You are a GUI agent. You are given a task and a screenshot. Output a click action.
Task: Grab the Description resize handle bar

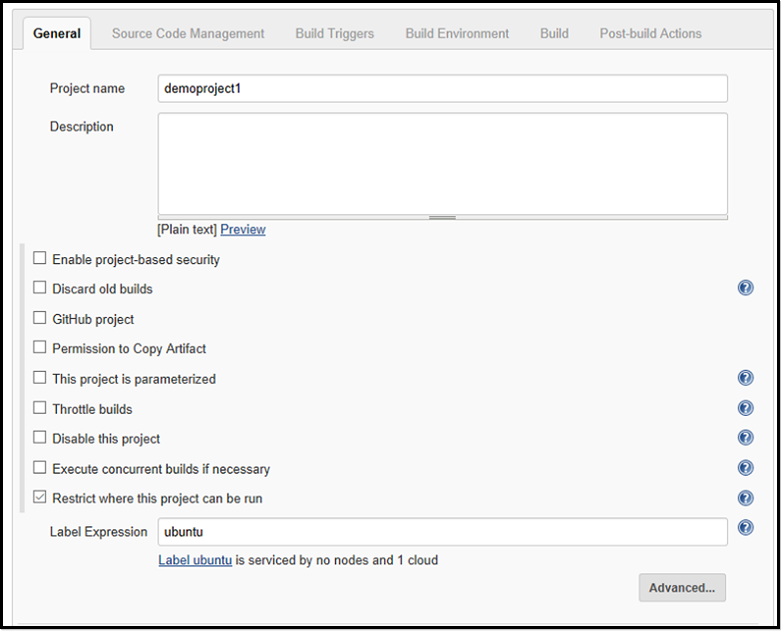(442, 217)
